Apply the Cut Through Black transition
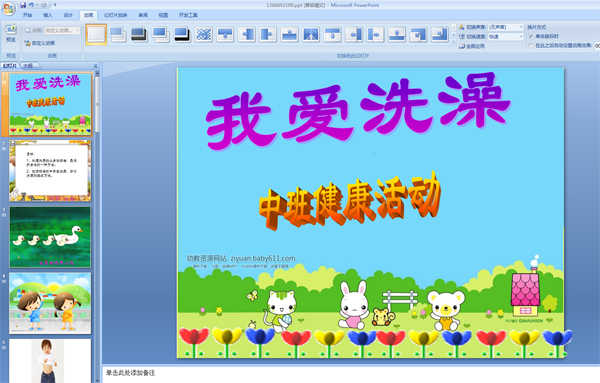 click(x=182, y=34)
